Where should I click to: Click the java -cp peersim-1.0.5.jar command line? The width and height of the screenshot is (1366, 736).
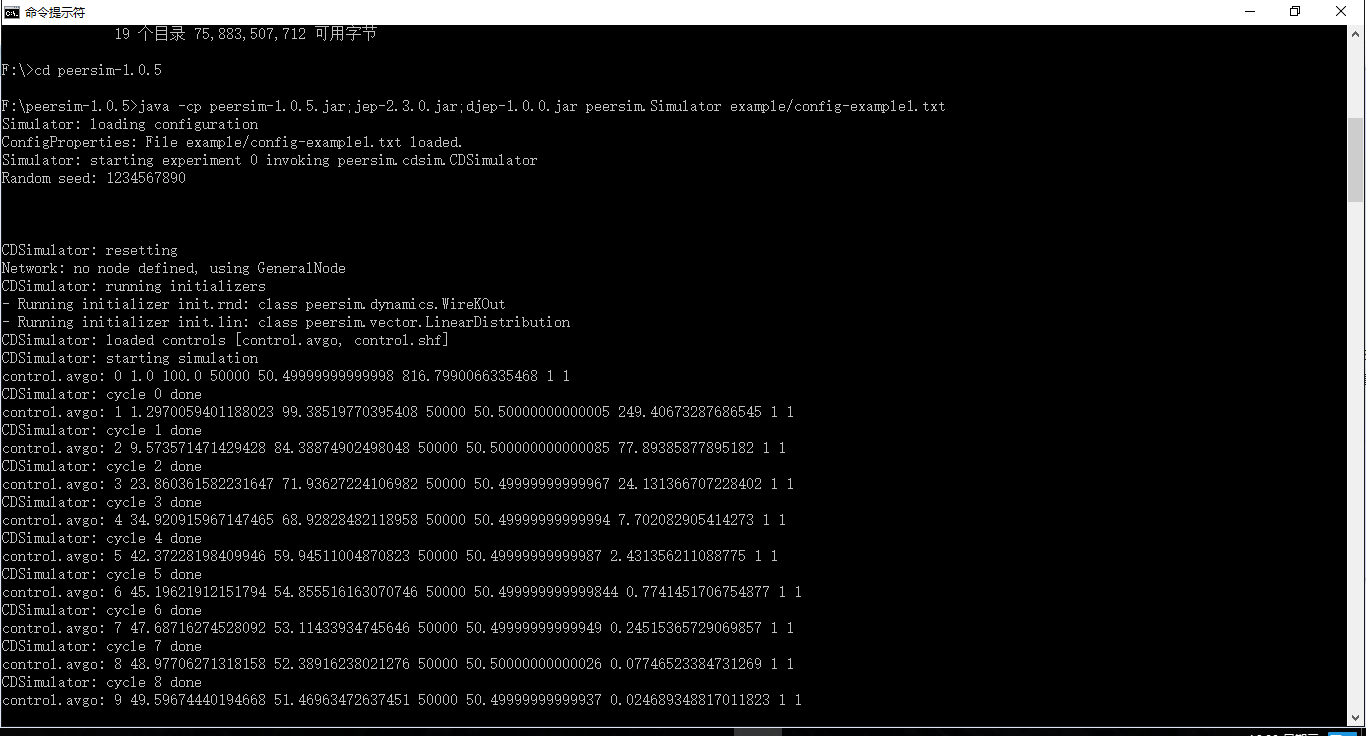point(473,106)
